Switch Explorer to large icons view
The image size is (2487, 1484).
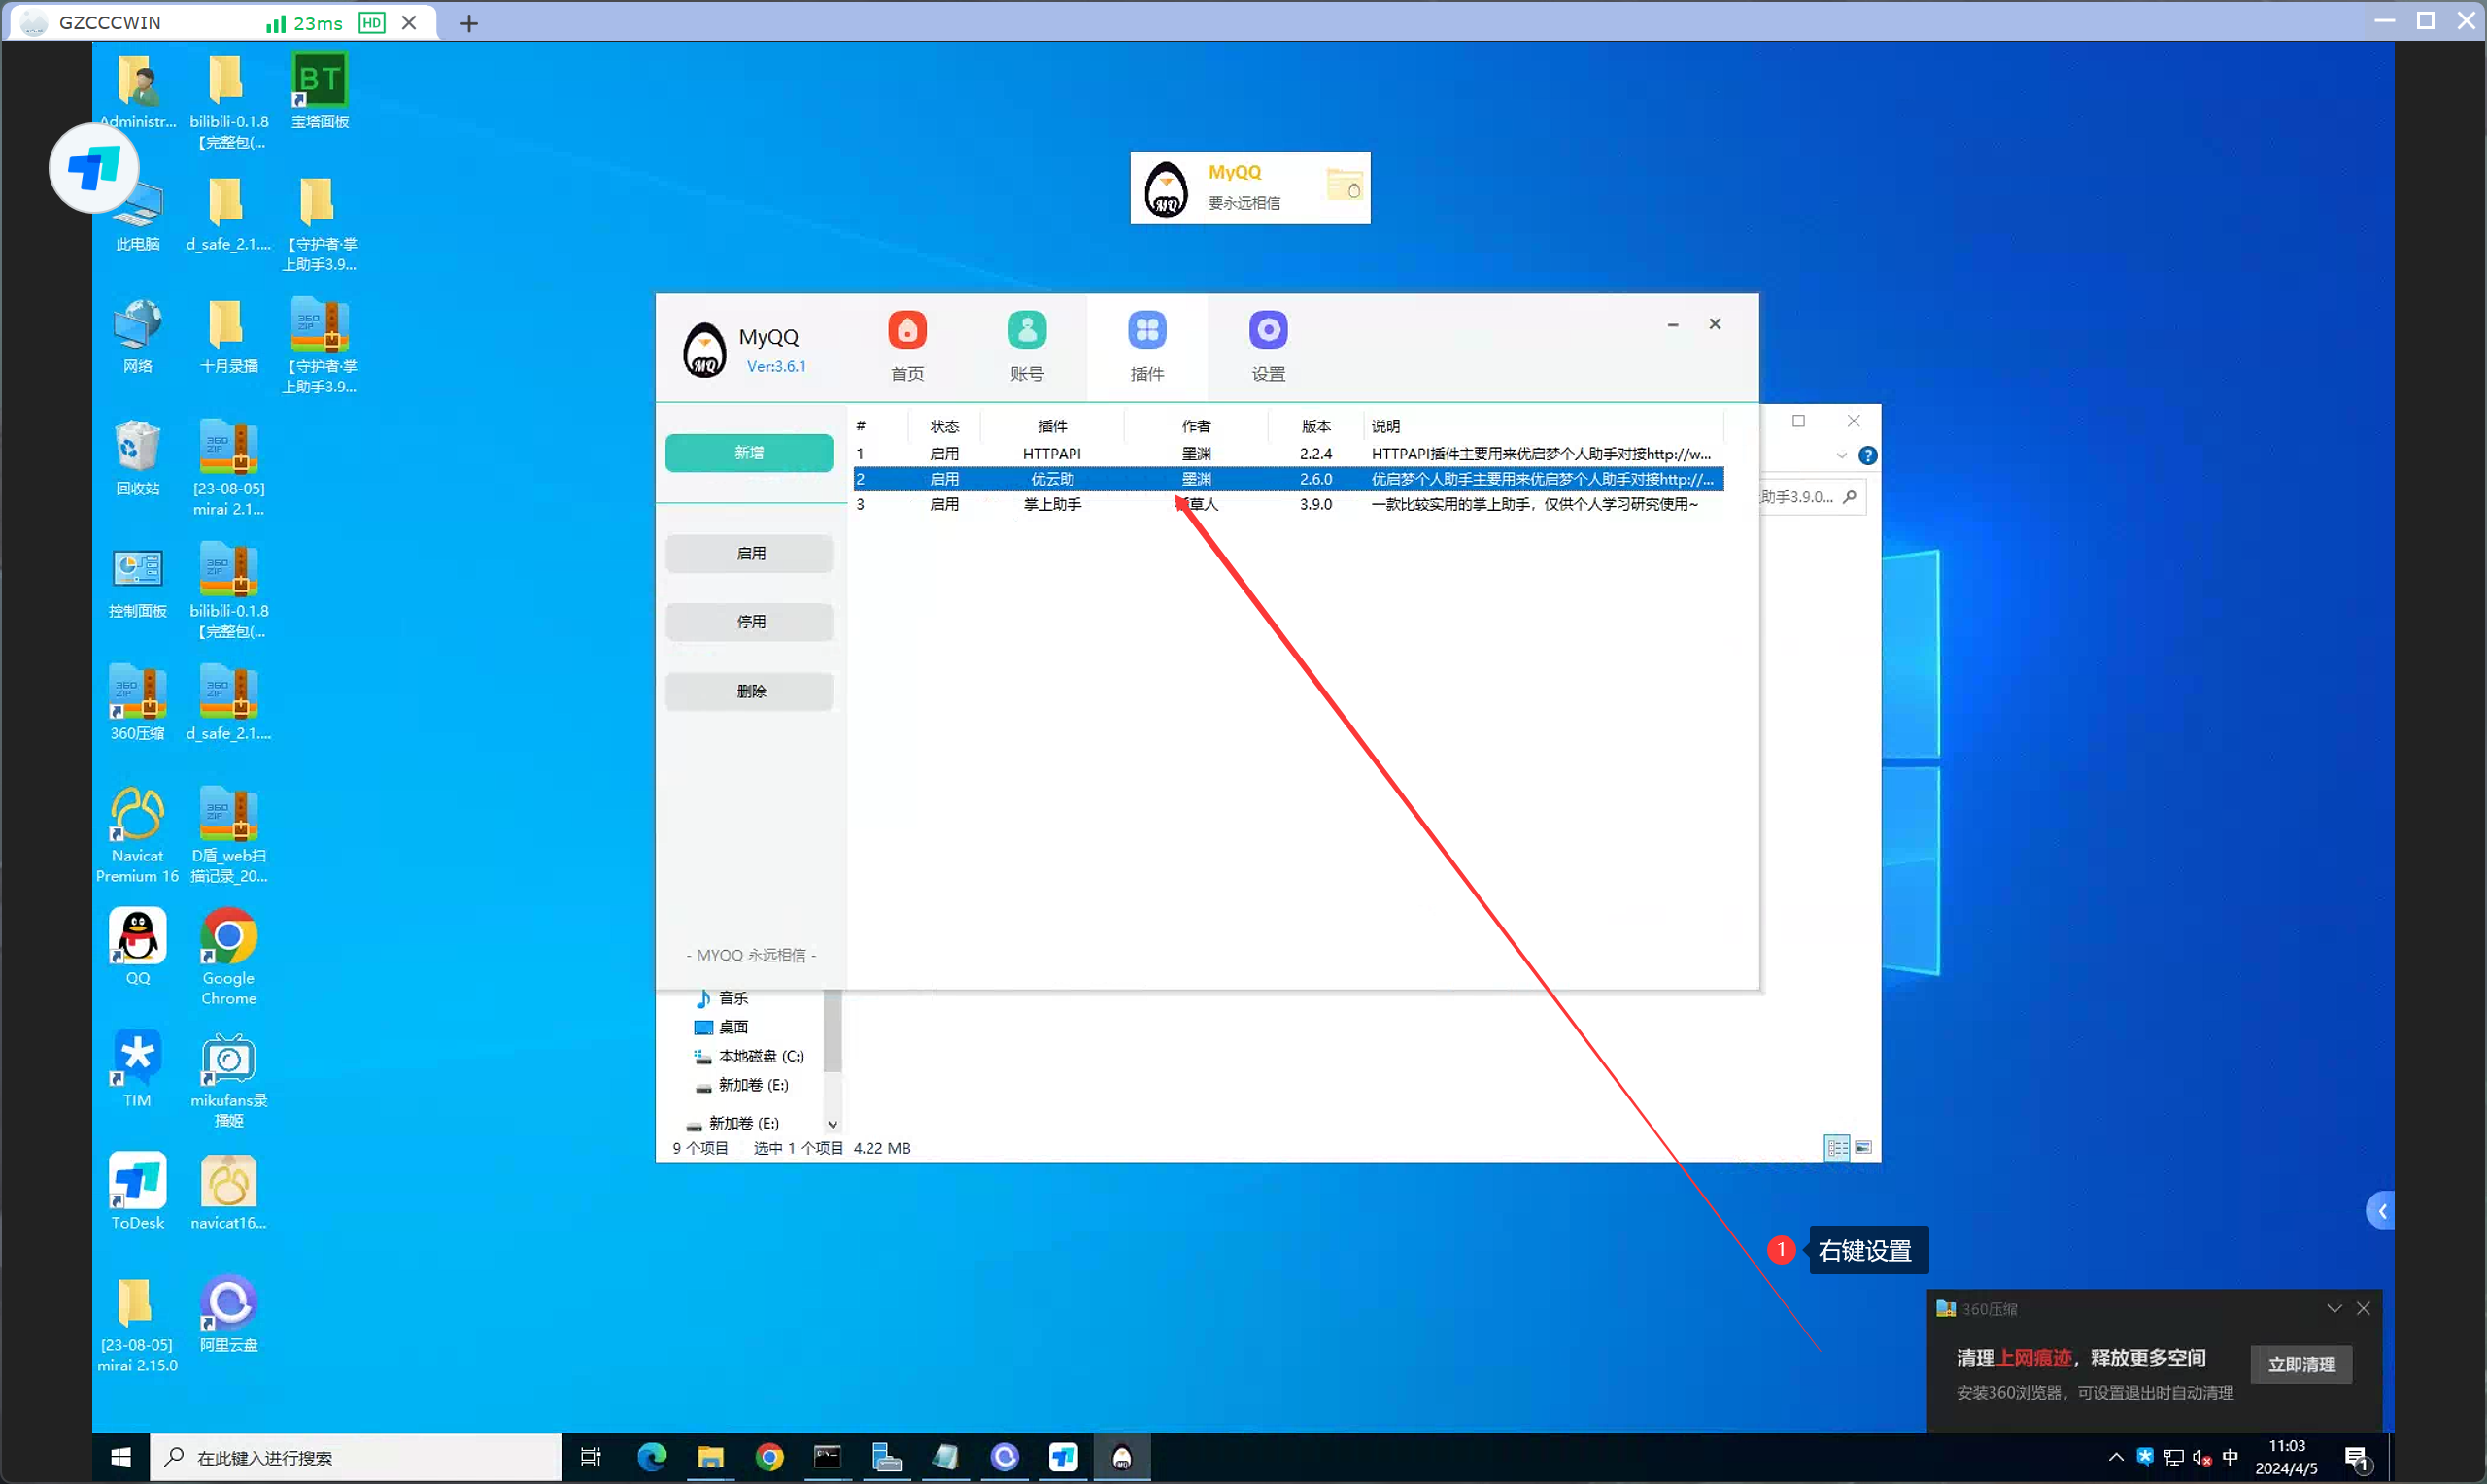(x=1863, y=1148)
